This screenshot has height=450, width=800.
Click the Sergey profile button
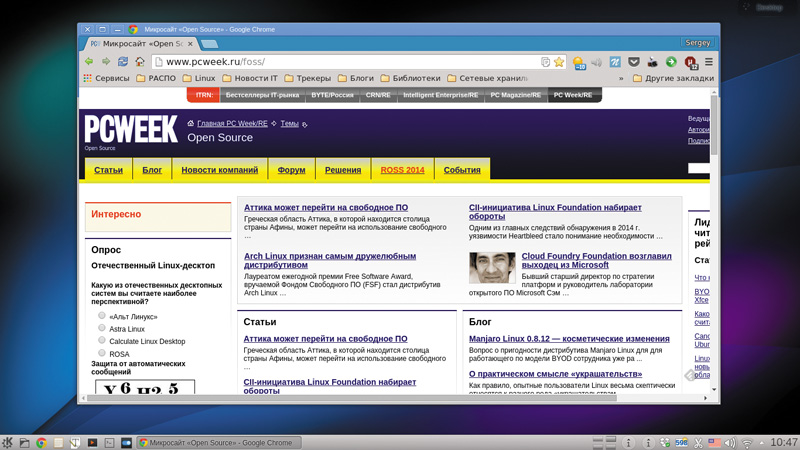697,43
